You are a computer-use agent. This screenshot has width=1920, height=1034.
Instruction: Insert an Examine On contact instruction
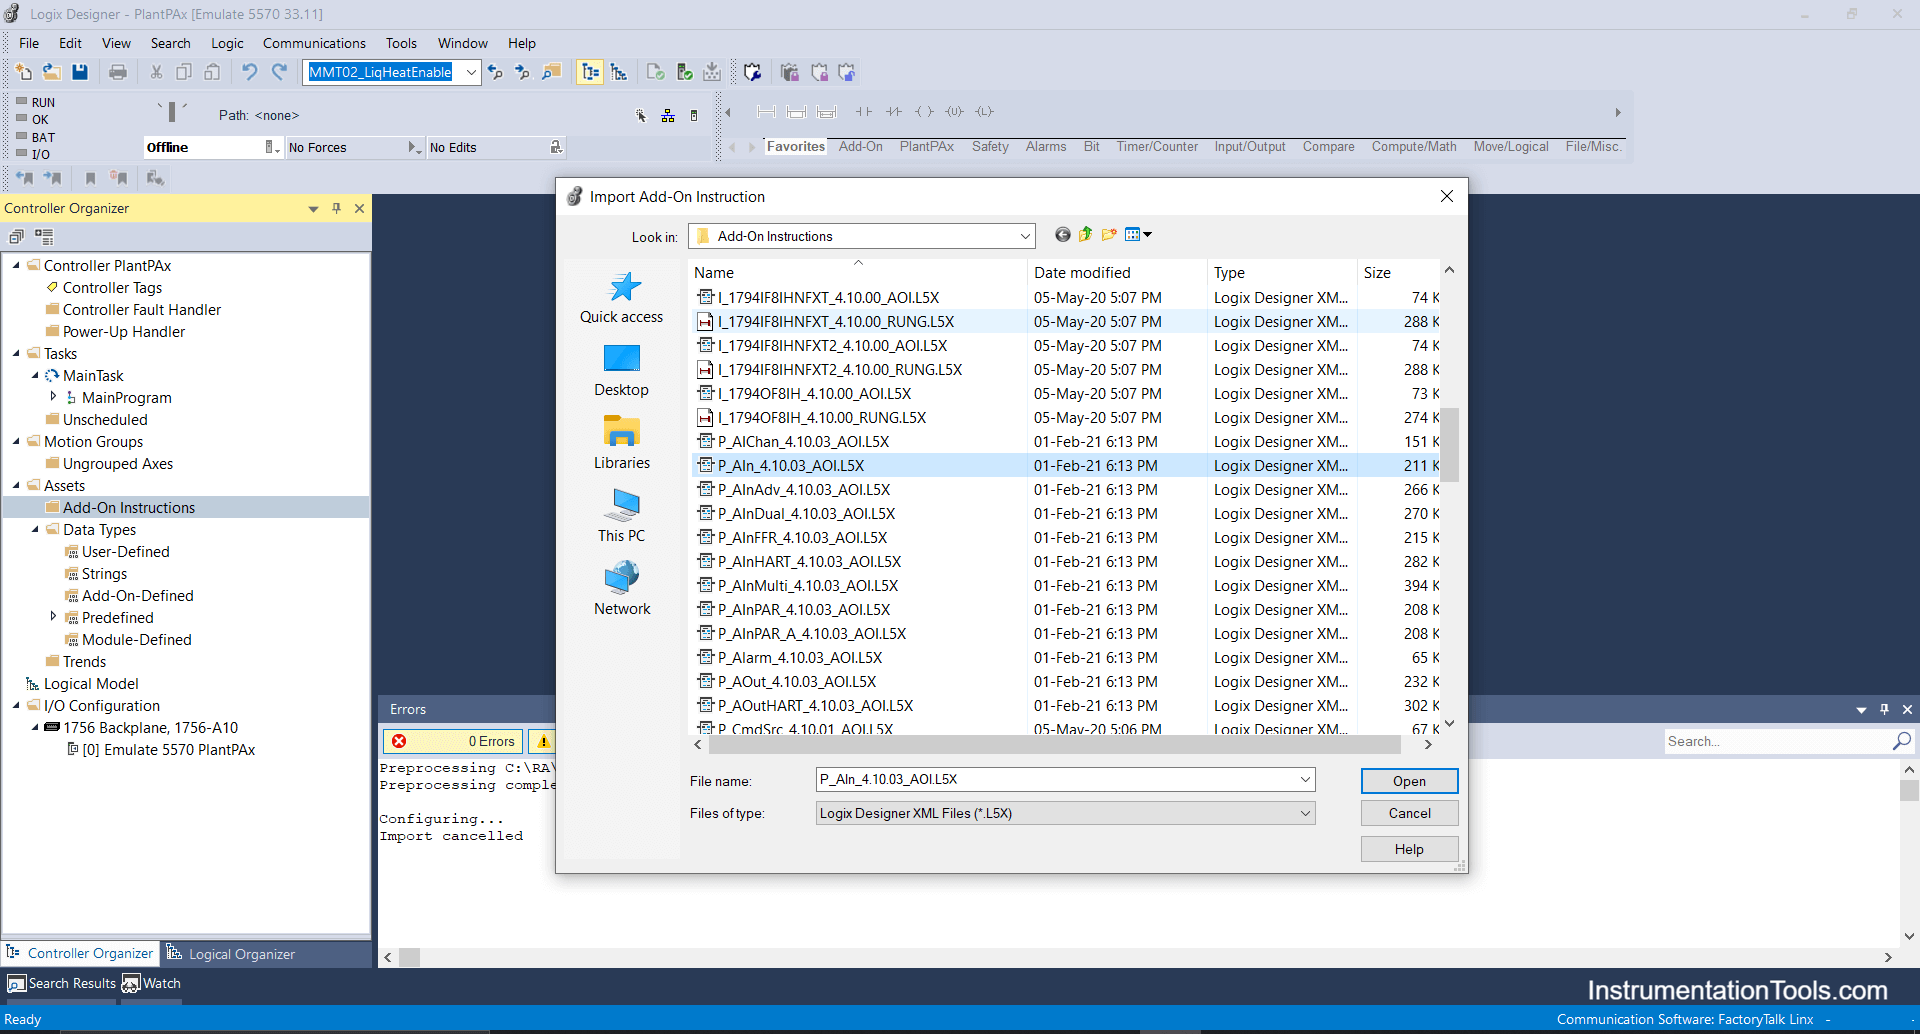[864, 112]
